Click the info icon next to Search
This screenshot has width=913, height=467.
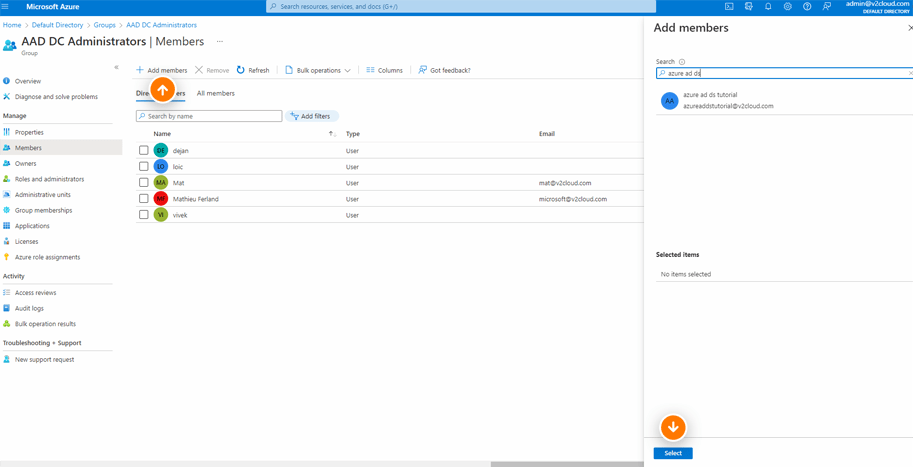(x=682, y=62)
